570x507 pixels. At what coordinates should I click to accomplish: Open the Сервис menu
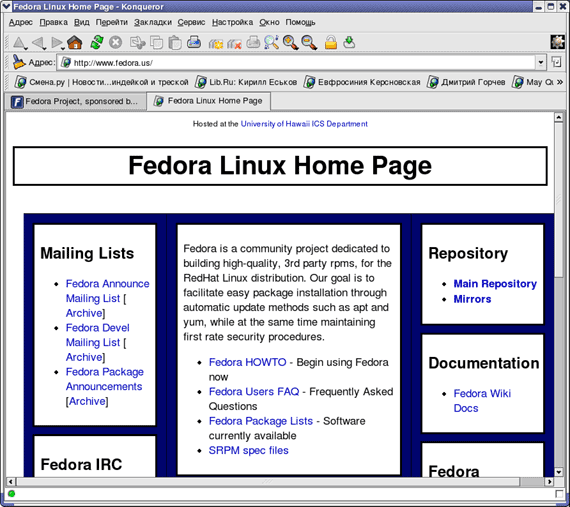tap(191, 23)
